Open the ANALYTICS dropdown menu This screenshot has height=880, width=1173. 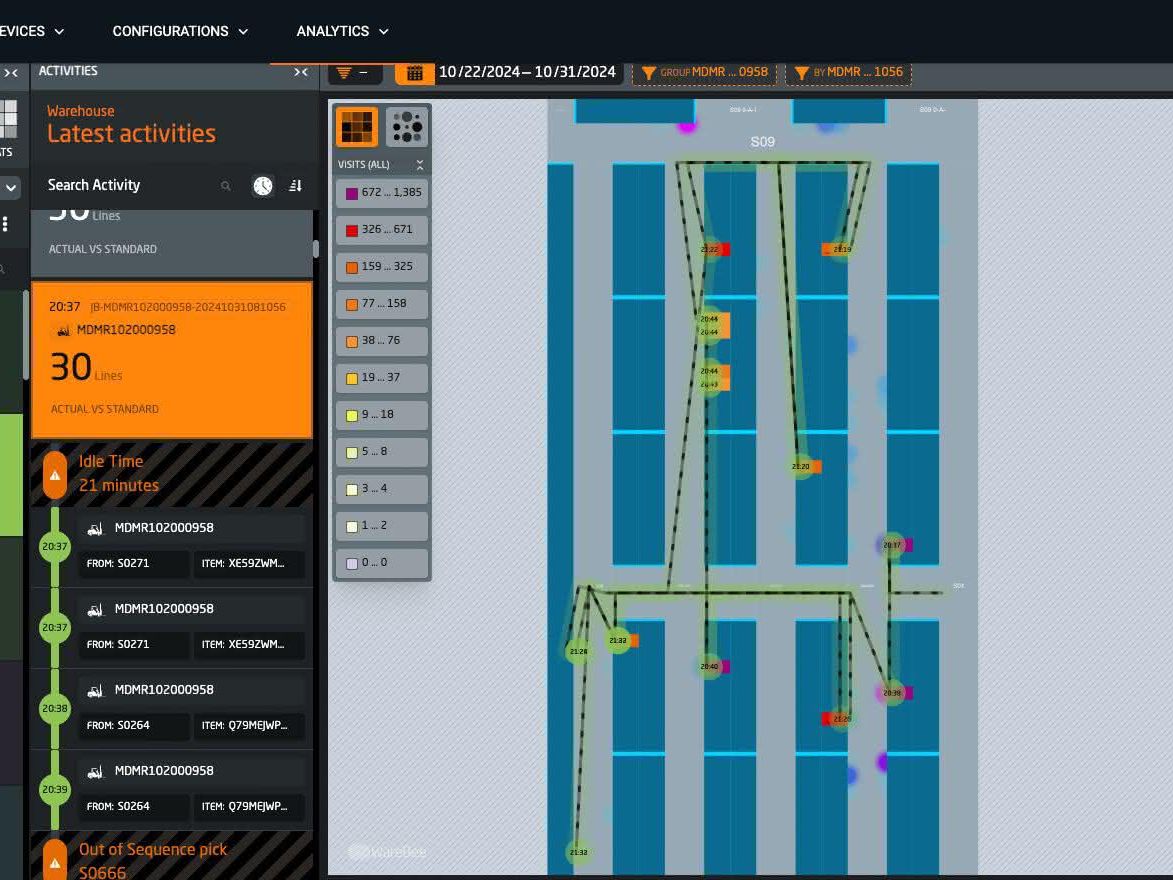point(342,31)
